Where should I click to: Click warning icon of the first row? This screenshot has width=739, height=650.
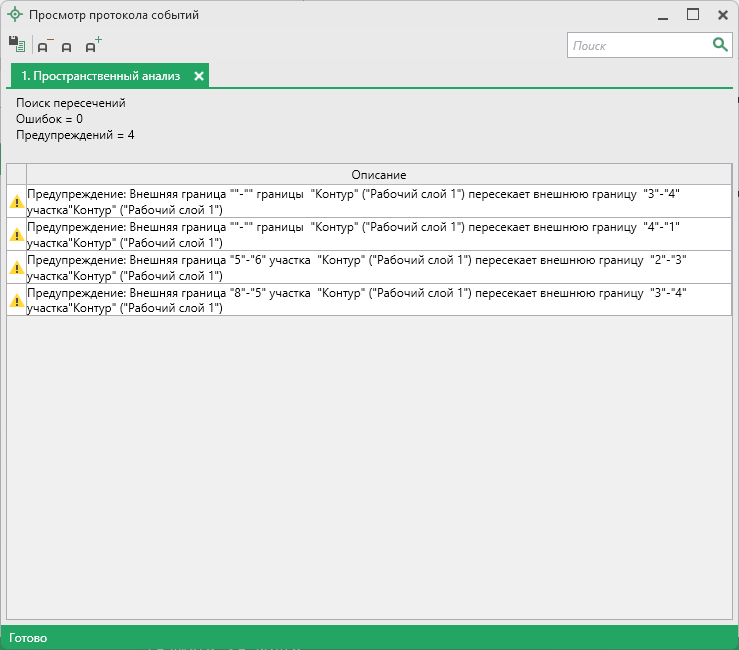click(x=16, y=202)
